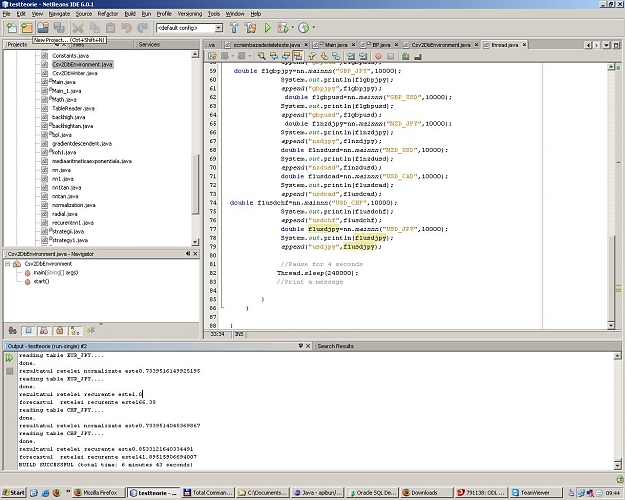
Task: Select normalization.java in project tree
Action: [x=74, y=205]
